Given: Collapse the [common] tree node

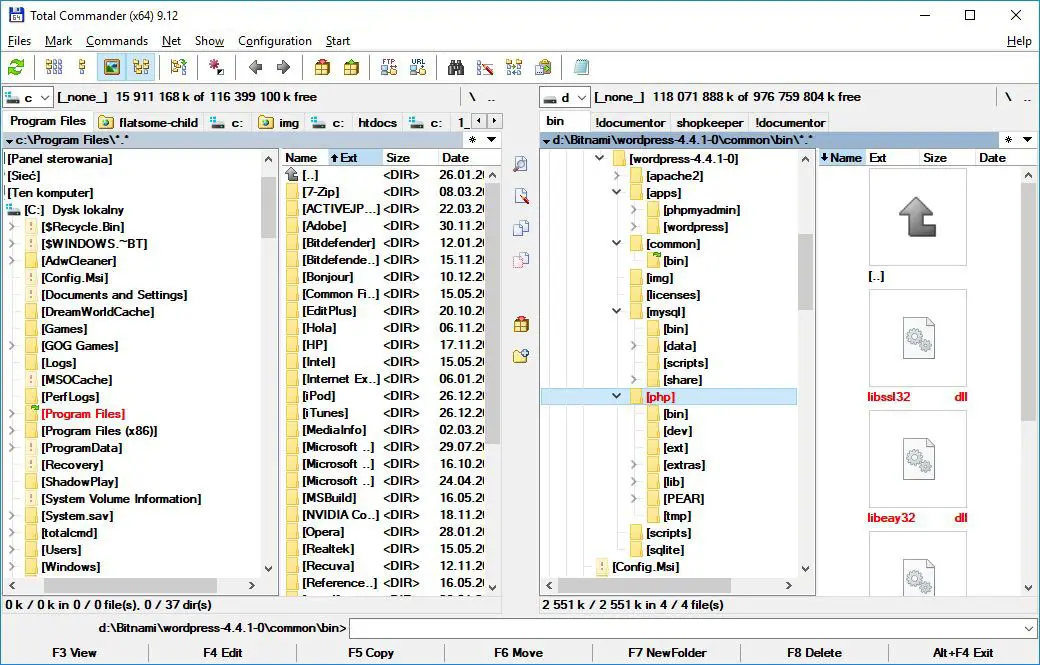Looking at the screenshot, I should 616,243.
